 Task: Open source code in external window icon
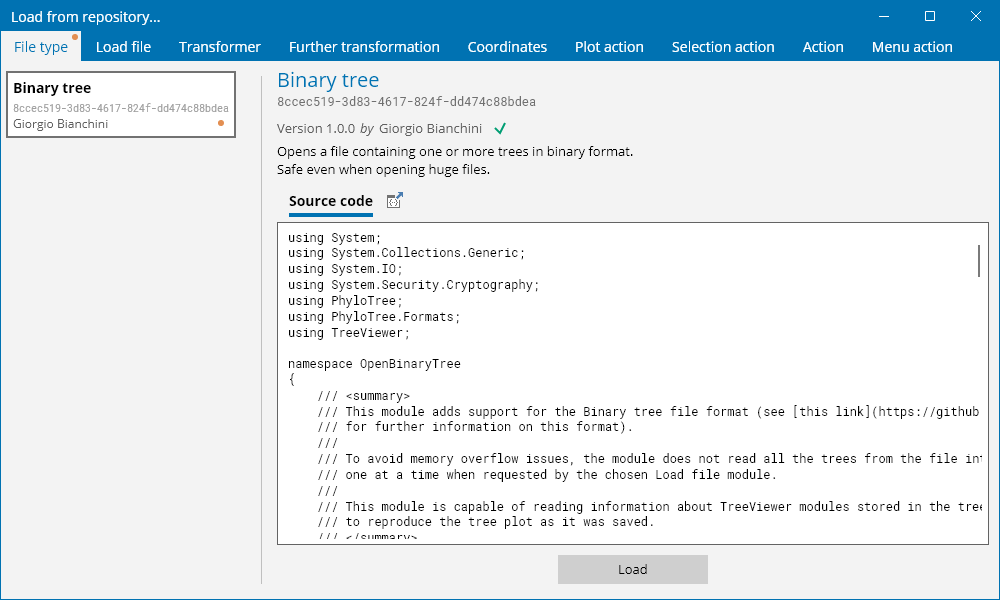[394, 201]
